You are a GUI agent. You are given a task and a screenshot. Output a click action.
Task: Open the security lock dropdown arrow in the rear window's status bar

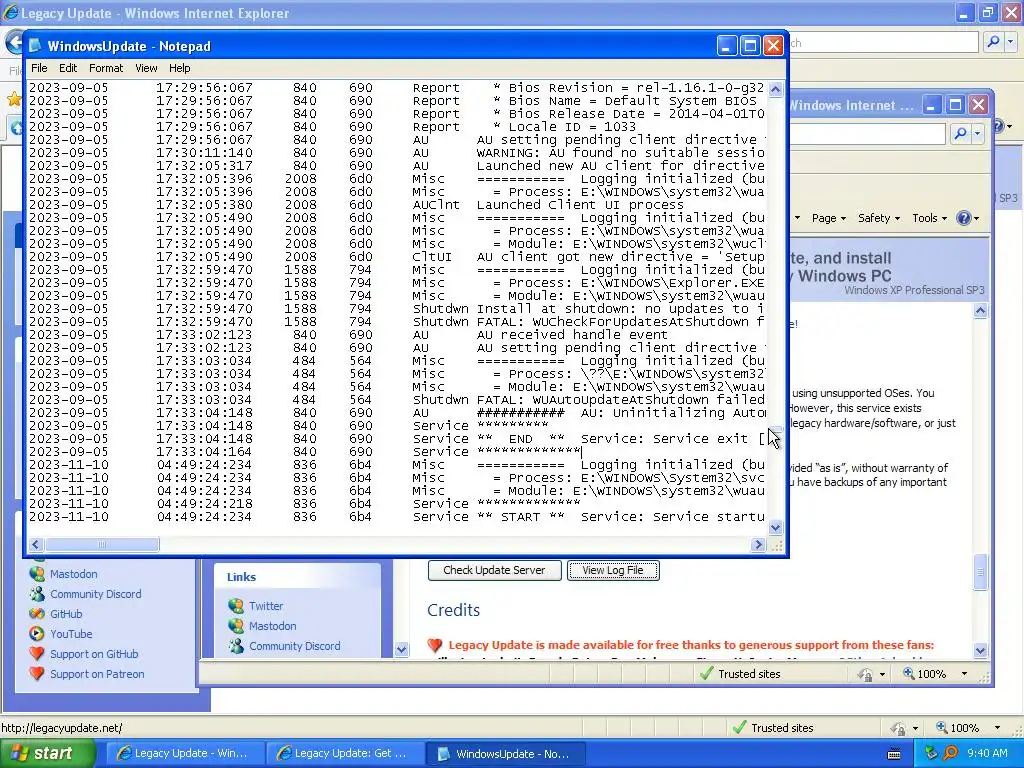915,728
